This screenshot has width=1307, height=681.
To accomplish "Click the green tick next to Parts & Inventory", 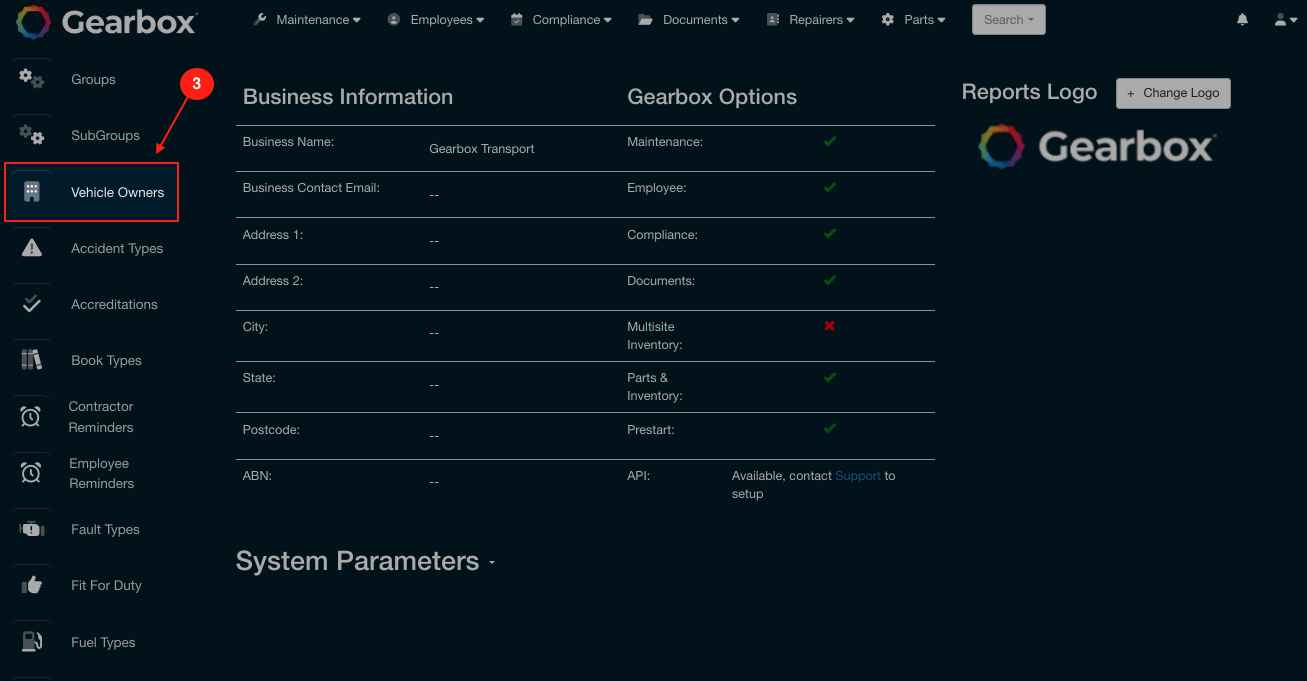I will tap(830, 377).
